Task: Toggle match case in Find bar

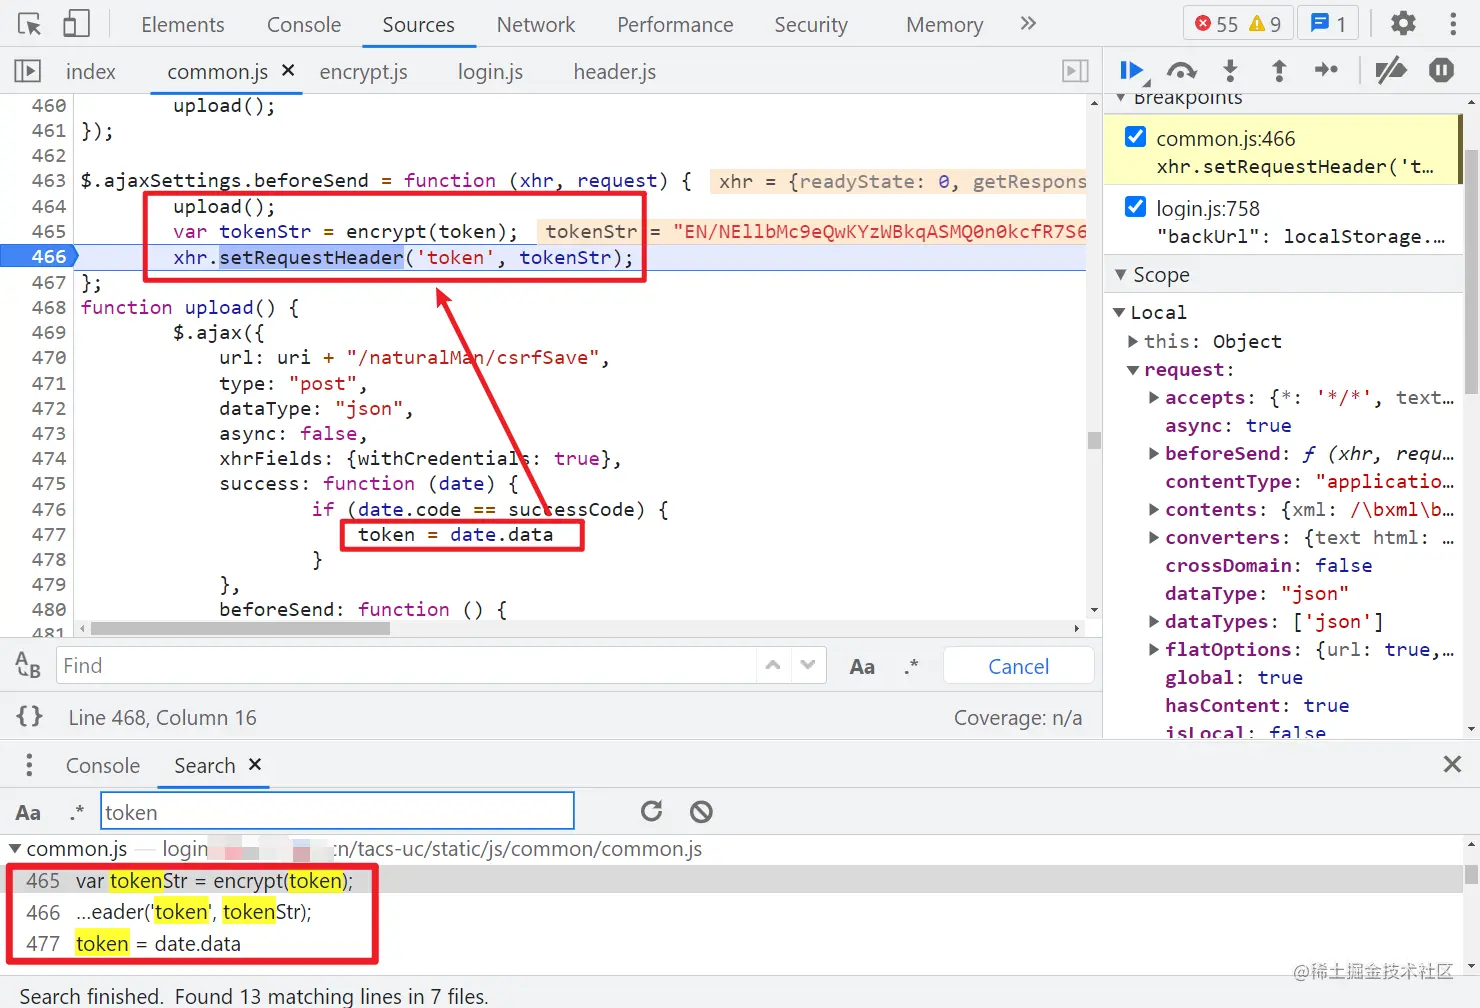Action: tap(862, 666)
